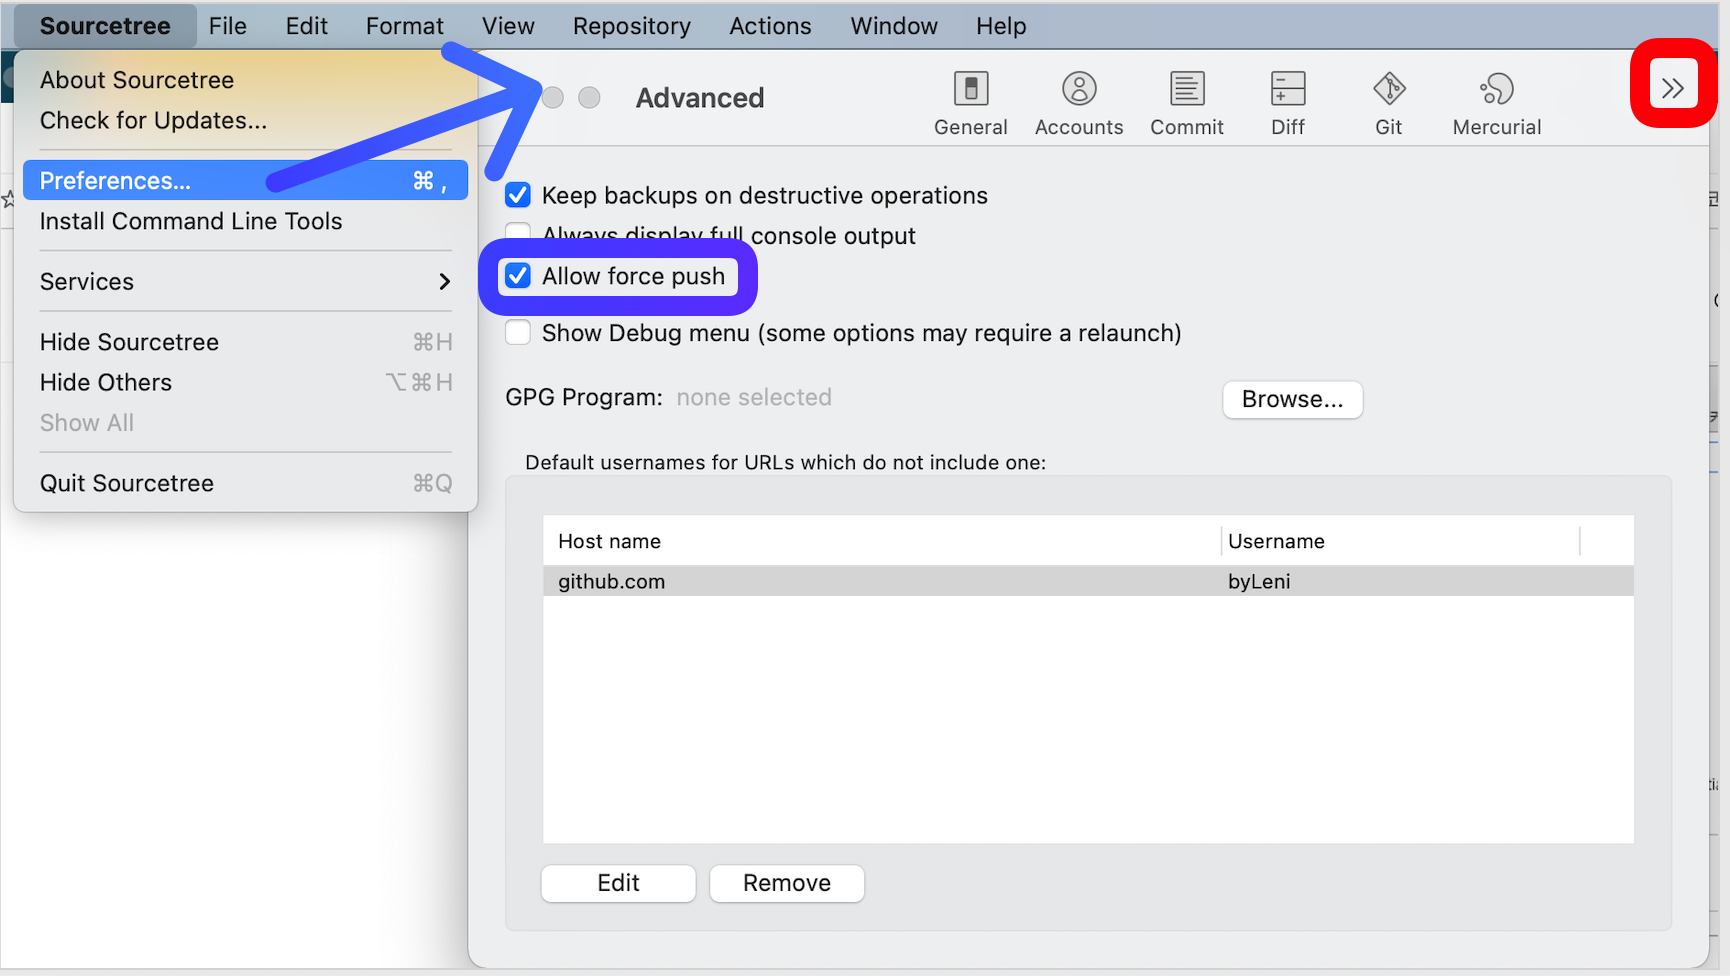Choose About Sourcetree
The image size is (1730, 976).
tap(245, 80)
